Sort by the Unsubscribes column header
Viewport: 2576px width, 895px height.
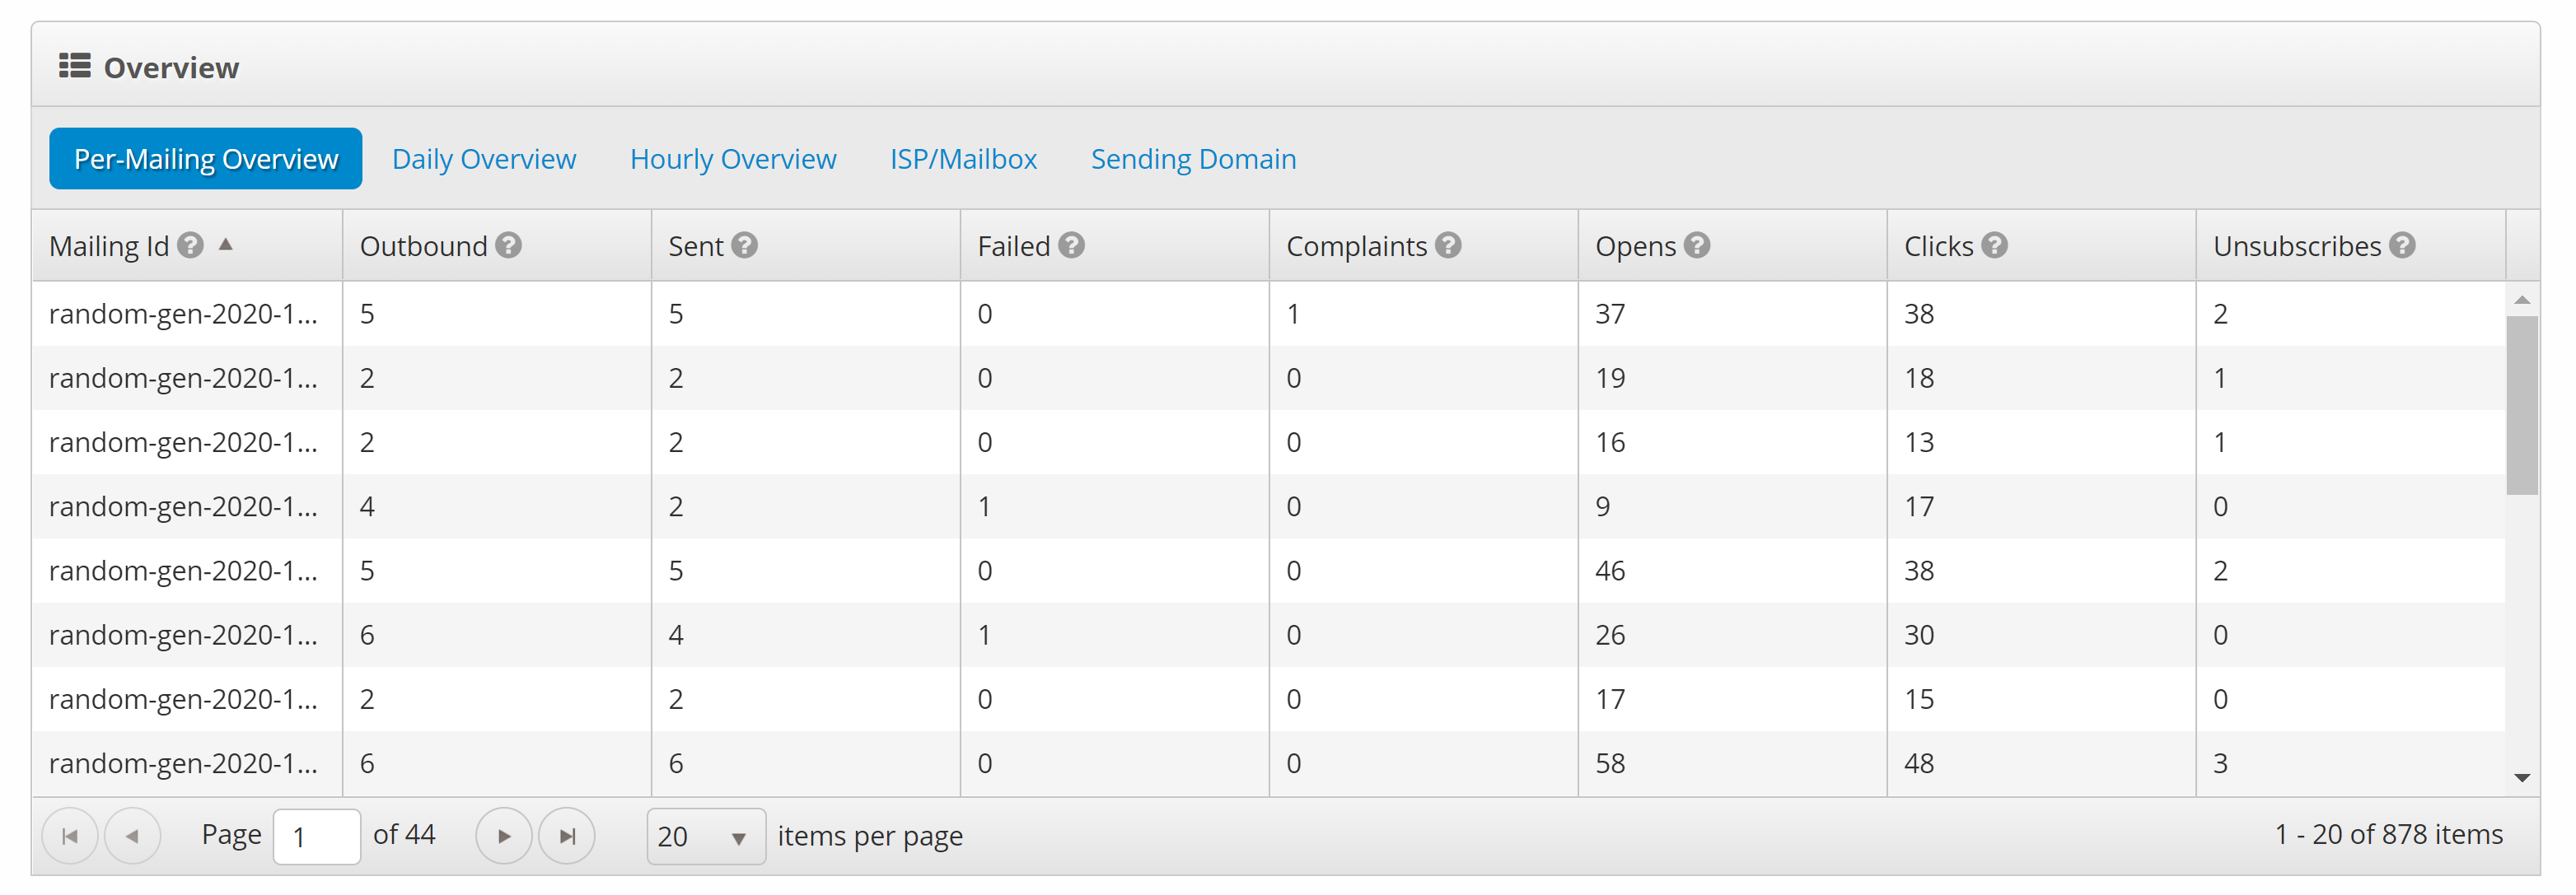(2297, 246)
